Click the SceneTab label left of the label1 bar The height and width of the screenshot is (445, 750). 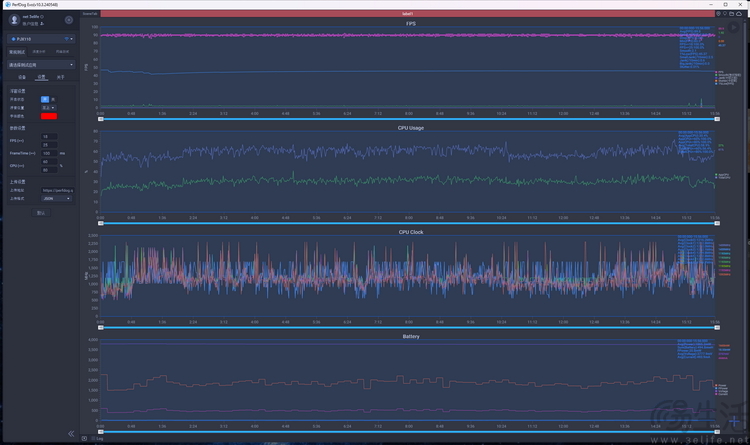point(90,14)
